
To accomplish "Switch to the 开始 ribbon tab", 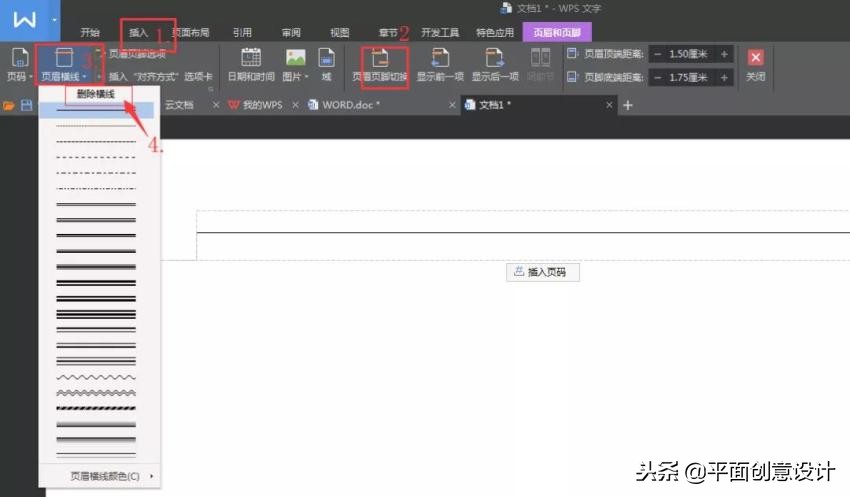I will (90, 33).
